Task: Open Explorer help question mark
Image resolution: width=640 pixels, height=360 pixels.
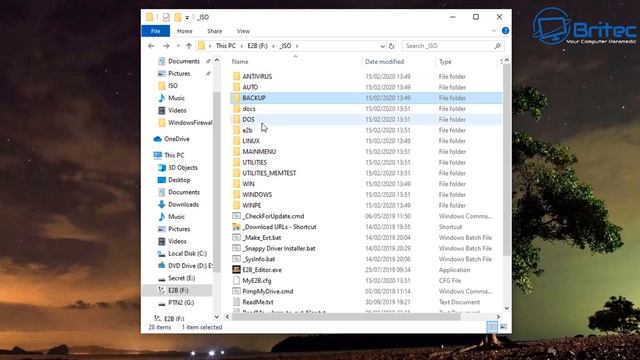Action: (505, 31)
